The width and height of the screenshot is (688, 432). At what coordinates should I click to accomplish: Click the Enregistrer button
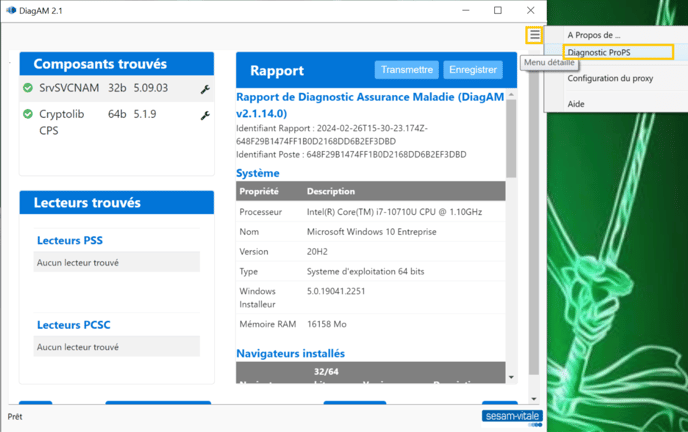coord(473,70)
